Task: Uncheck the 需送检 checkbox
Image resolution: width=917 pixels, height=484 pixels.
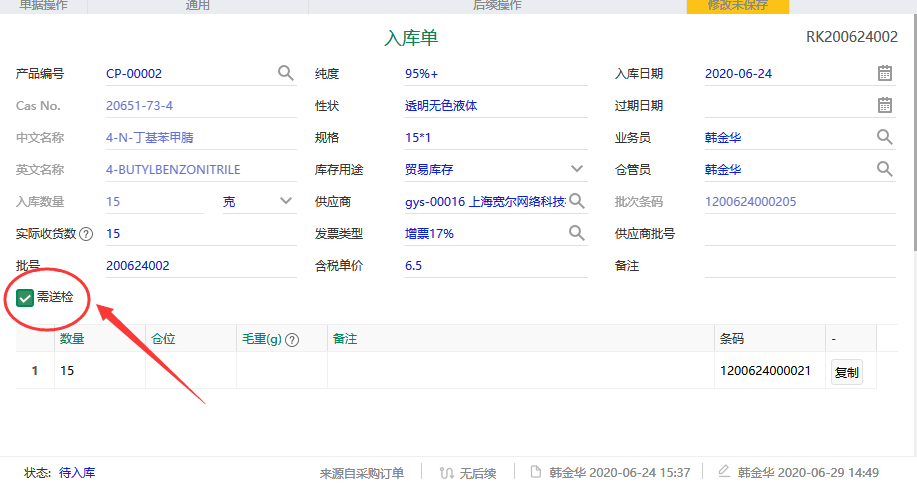Action: (x=25, y=297)
